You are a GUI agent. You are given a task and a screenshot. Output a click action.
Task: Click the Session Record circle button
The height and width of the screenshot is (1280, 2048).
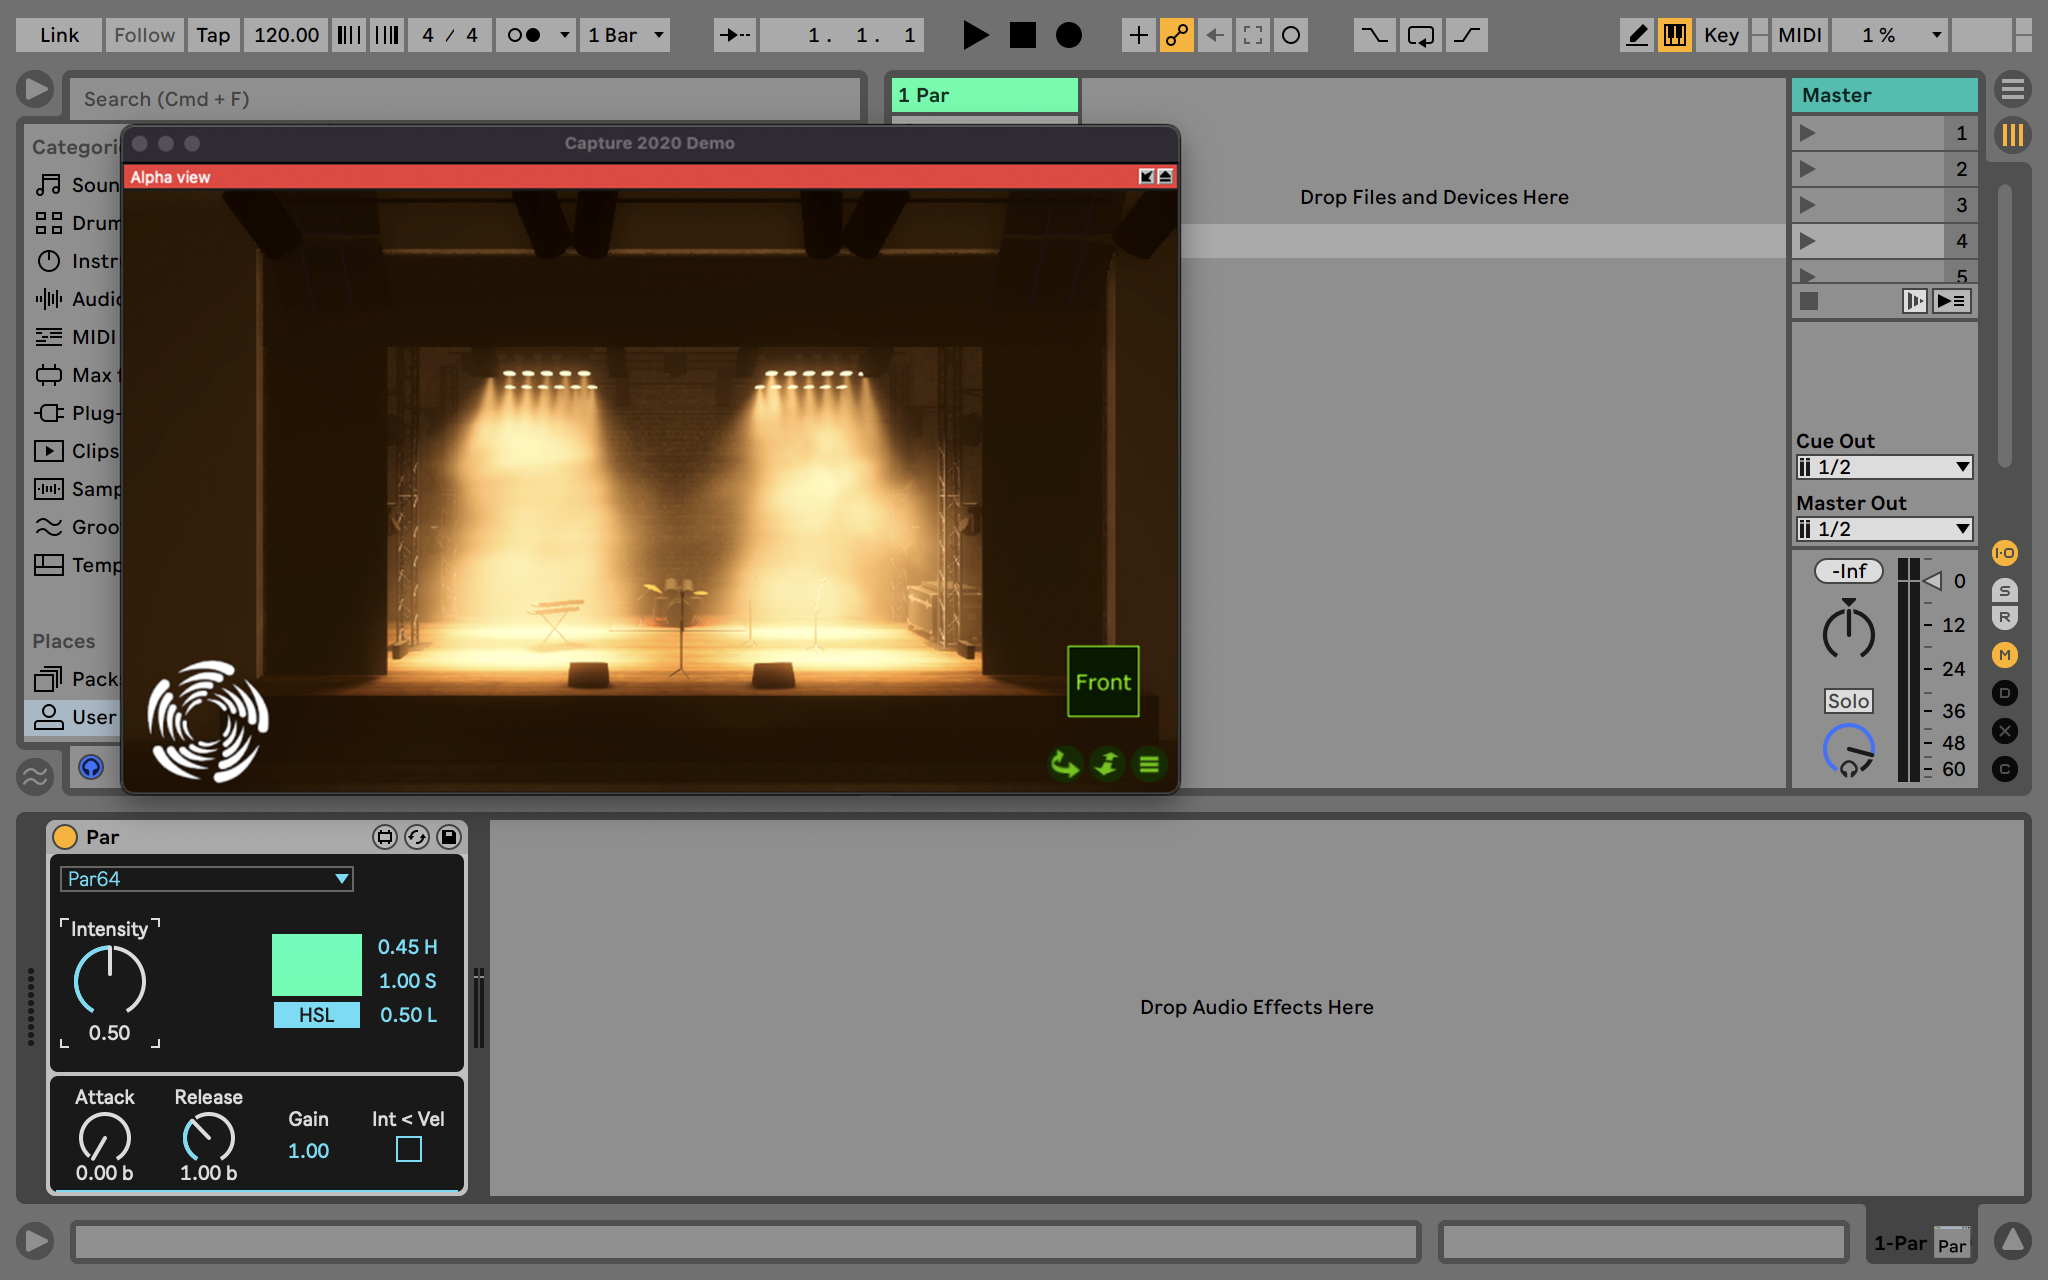tap(1291, 35)
